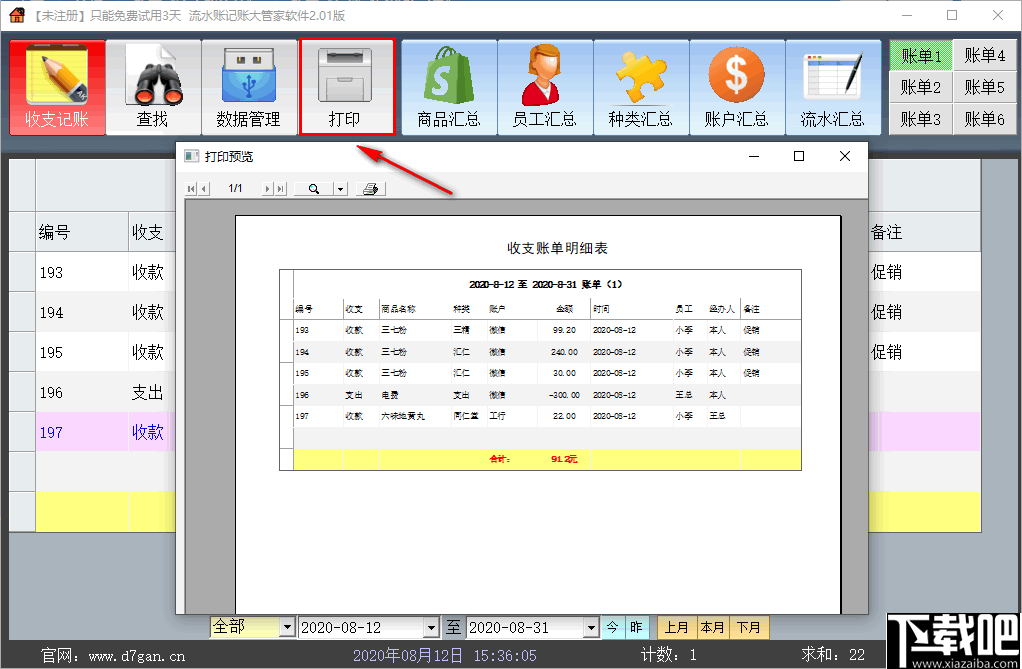Viewport: 1022px width, 669px height.
Task: Switch to 账单4 tab
Action: tap(985, 56)
